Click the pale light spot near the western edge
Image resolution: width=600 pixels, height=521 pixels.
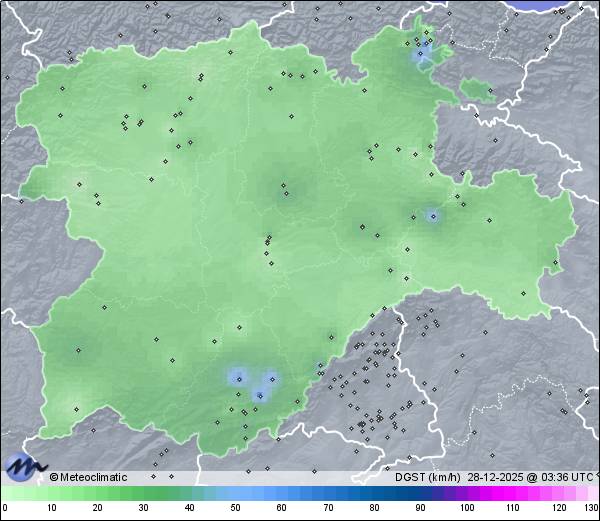click(x=78, y=183)
